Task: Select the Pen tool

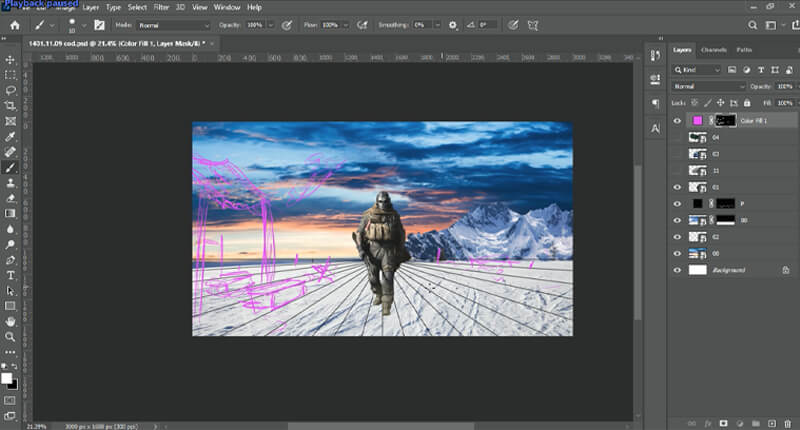Action: [x=10, y=260]
